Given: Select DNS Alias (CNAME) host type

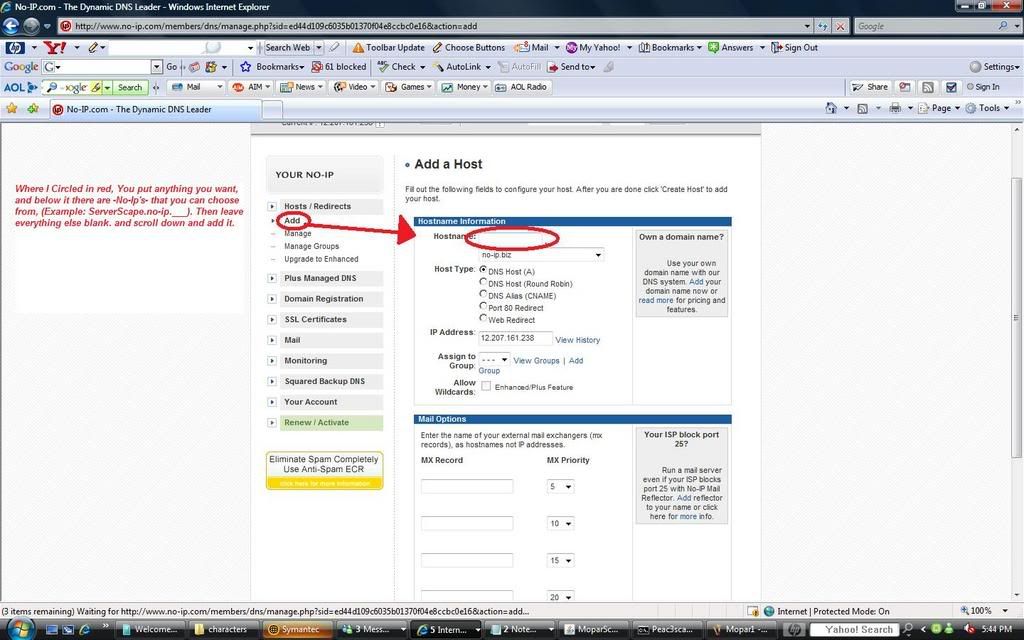Looking at the screenshot, I should click(x=483, y=294).
